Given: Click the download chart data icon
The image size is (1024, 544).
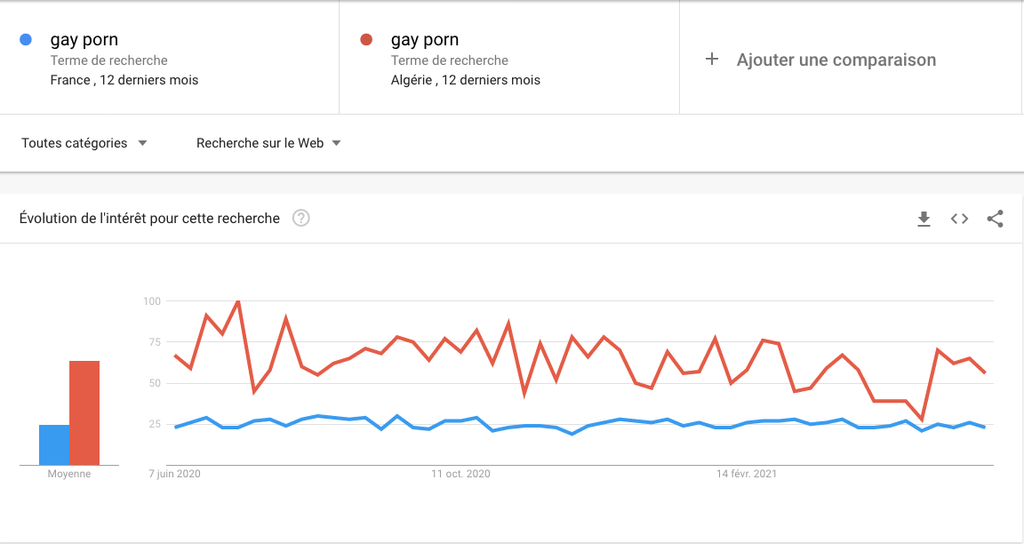Looking at the screenshot, I should pos(924,219).
